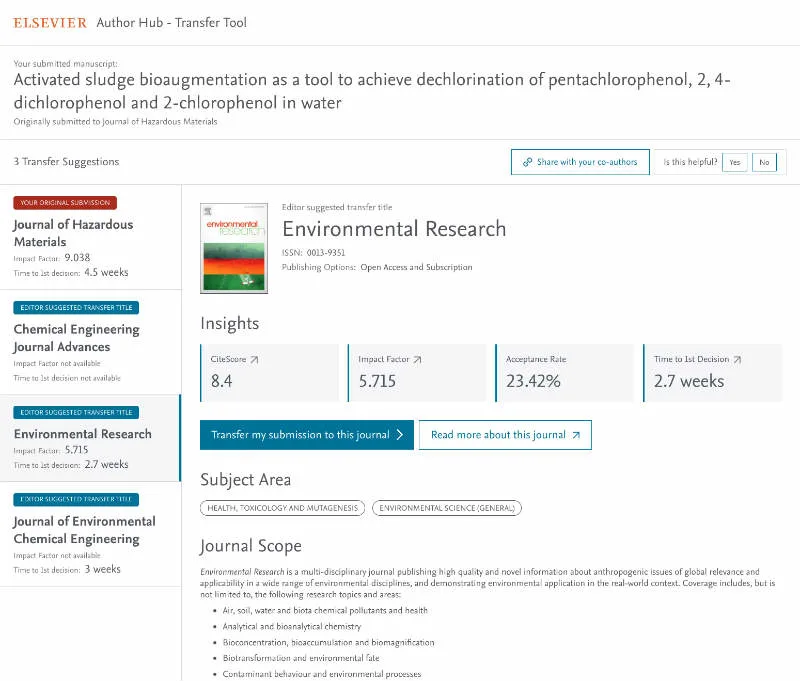
Task: Click the CiteScore value 8.4
Action: tap(221, 381)
